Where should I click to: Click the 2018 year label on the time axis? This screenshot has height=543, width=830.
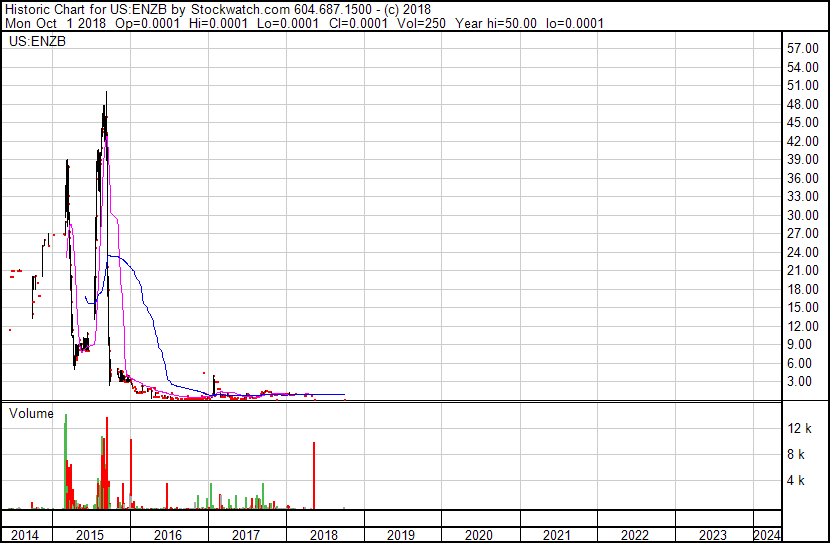tap(324, 535)
